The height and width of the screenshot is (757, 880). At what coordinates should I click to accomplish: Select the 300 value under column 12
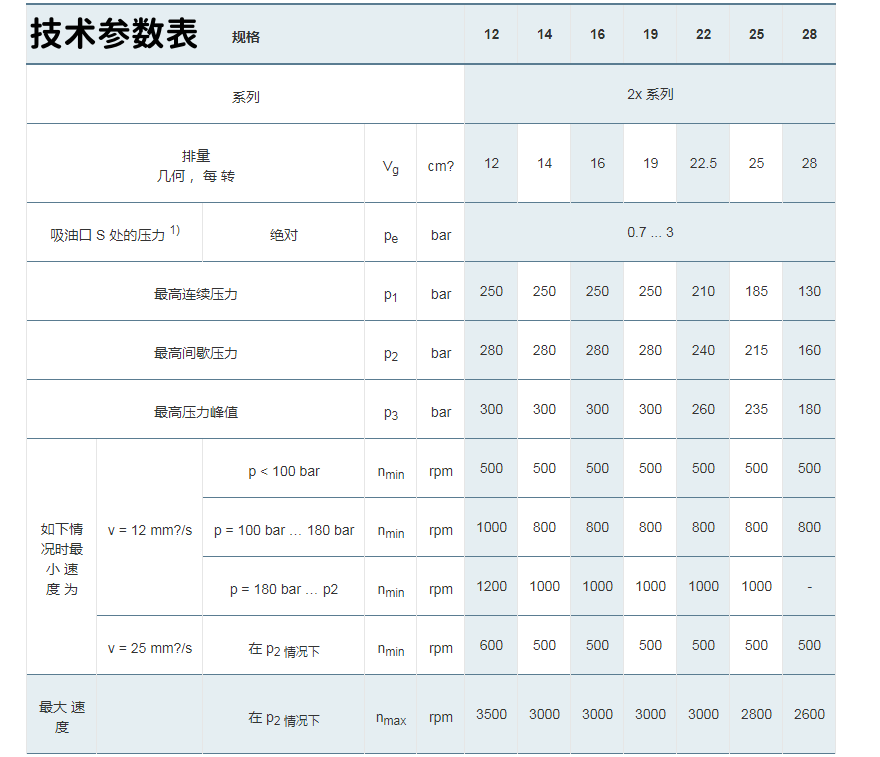490,409
